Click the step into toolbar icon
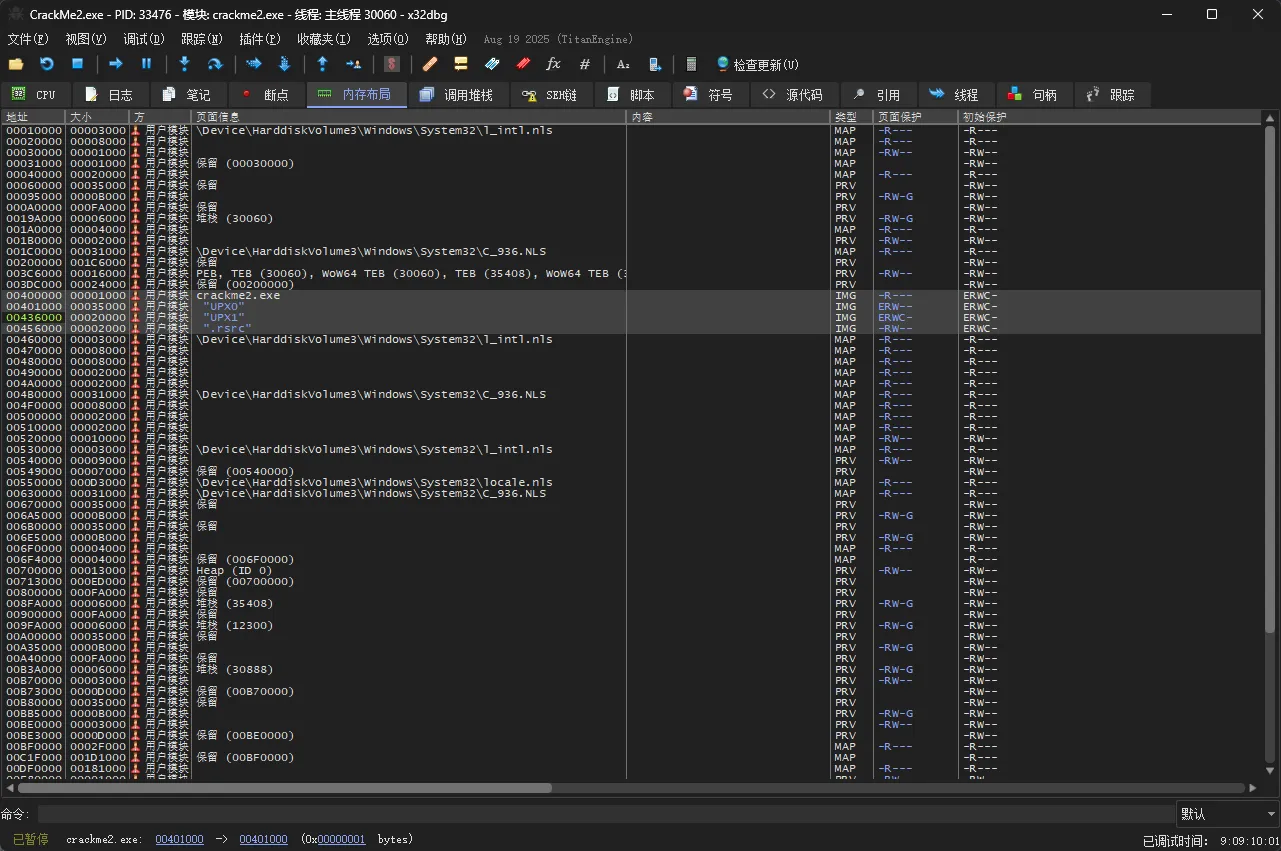The height and width of the screenshot is (851, 1281). pyautogui.click(x=184, y=64)
